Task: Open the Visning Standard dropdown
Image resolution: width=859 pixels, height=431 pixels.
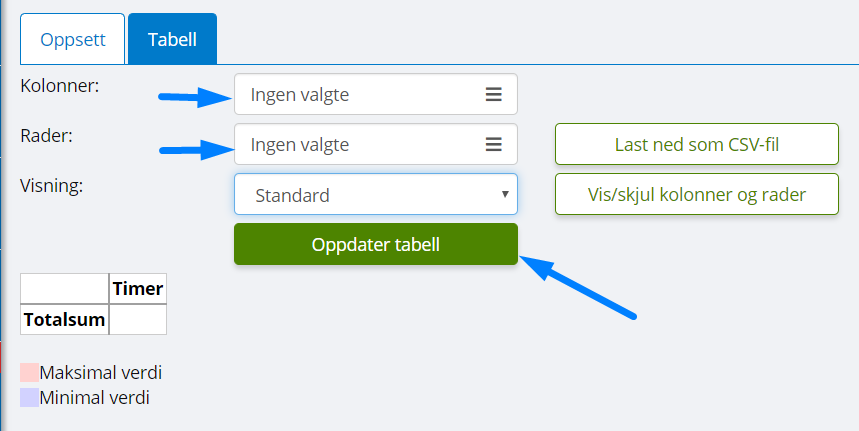Action: click(376, 194)
